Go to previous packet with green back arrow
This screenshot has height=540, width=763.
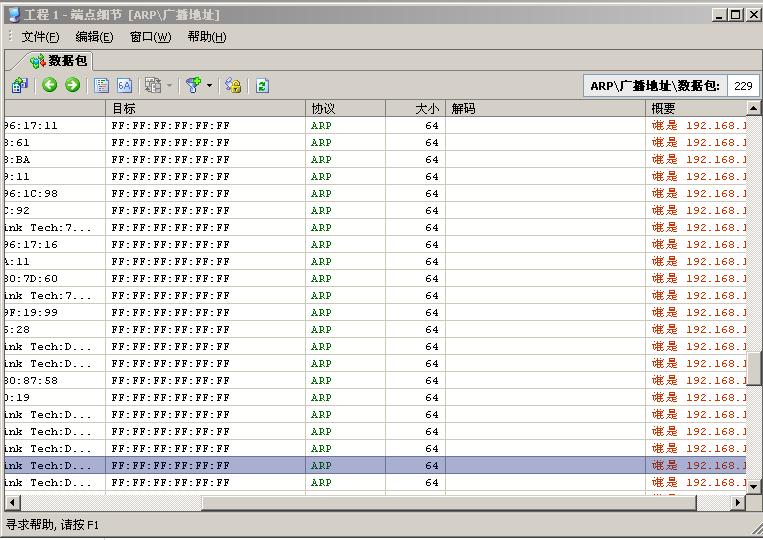click(x=50, y=86)
